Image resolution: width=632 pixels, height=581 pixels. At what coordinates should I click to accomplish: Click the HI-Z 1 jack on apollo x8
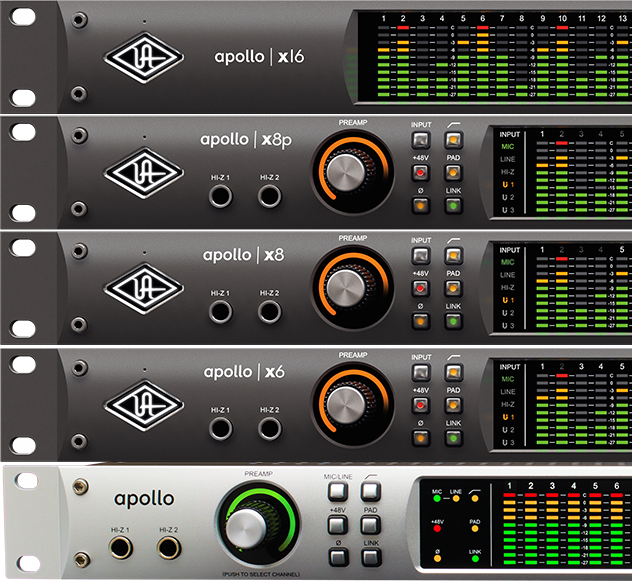pos(220,312)
